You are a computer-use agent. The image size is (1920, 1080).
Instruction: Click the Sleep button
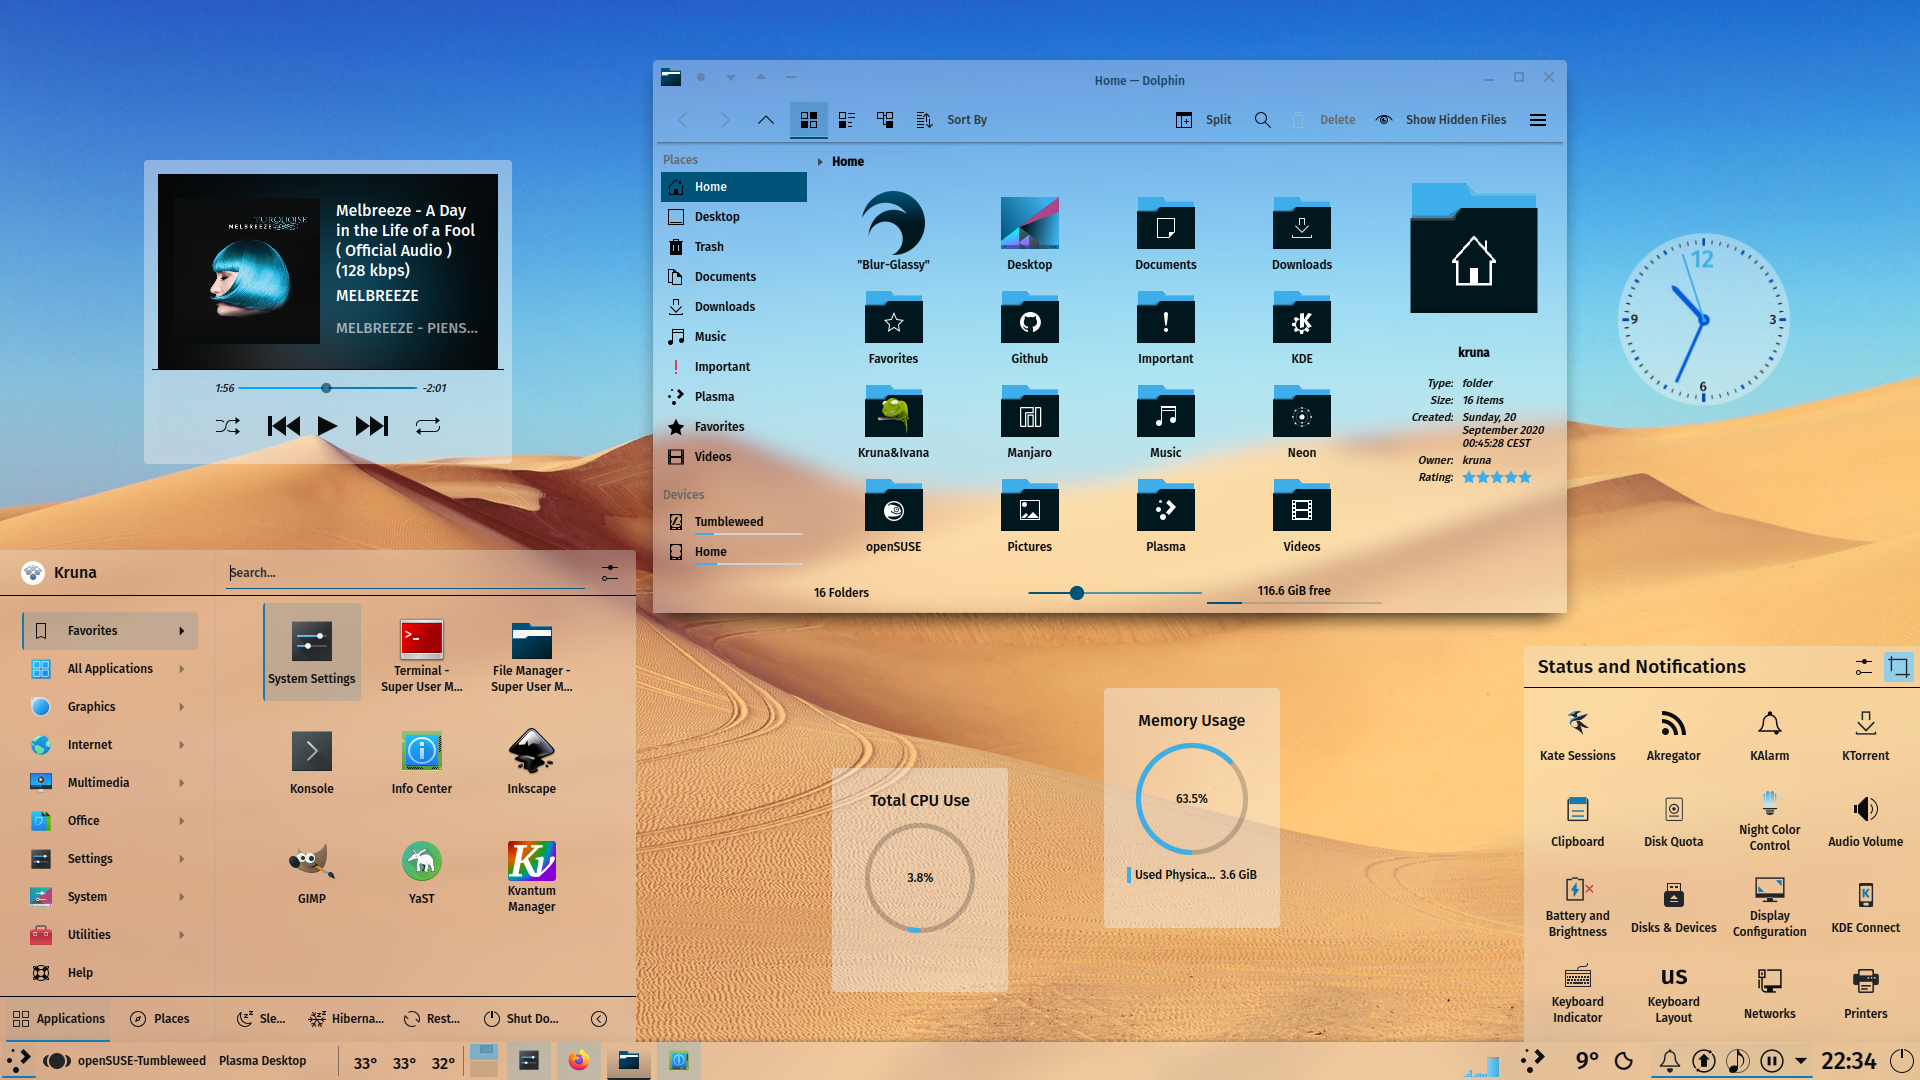point(260,1019)
